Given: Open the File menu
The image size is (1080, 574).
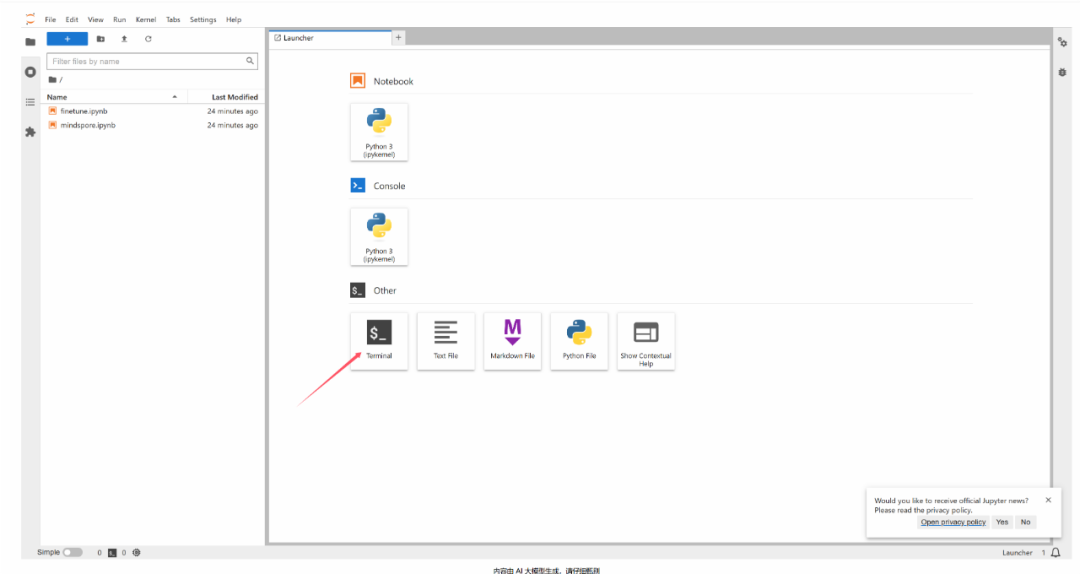Looking at the screenshot, I should click(50, 20).
